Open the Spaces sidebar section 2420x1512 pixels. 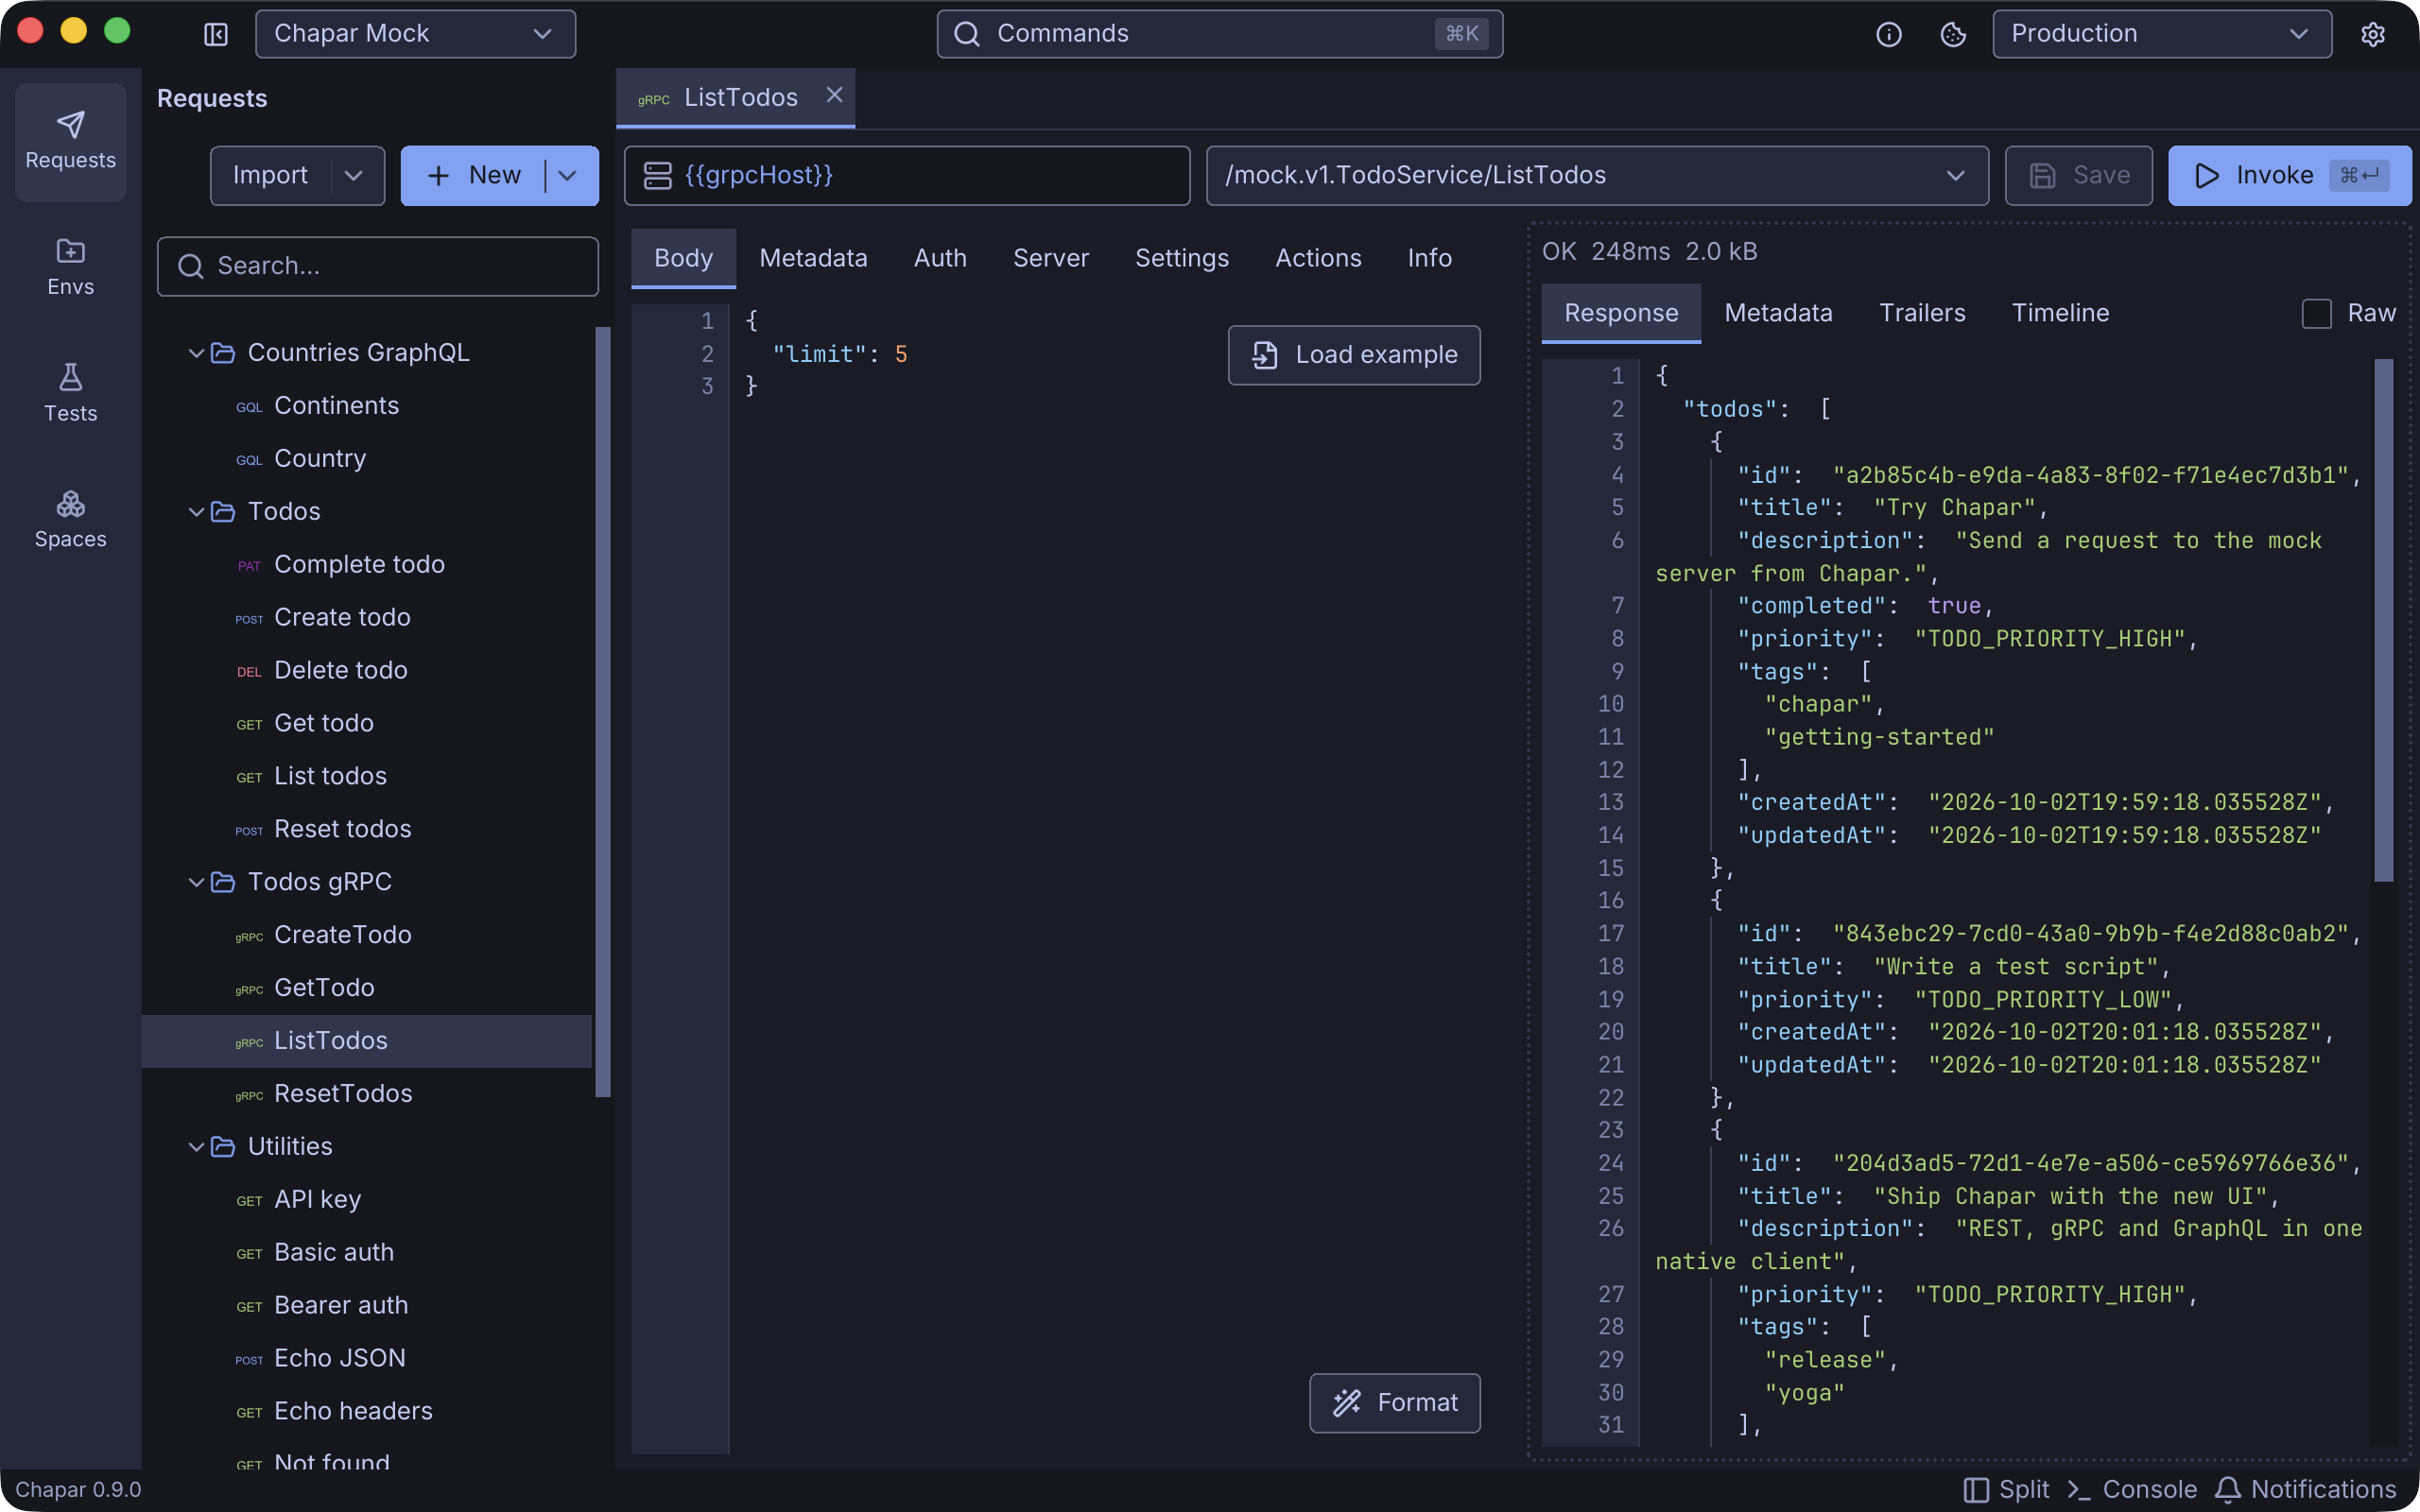(x=70, y=519)
